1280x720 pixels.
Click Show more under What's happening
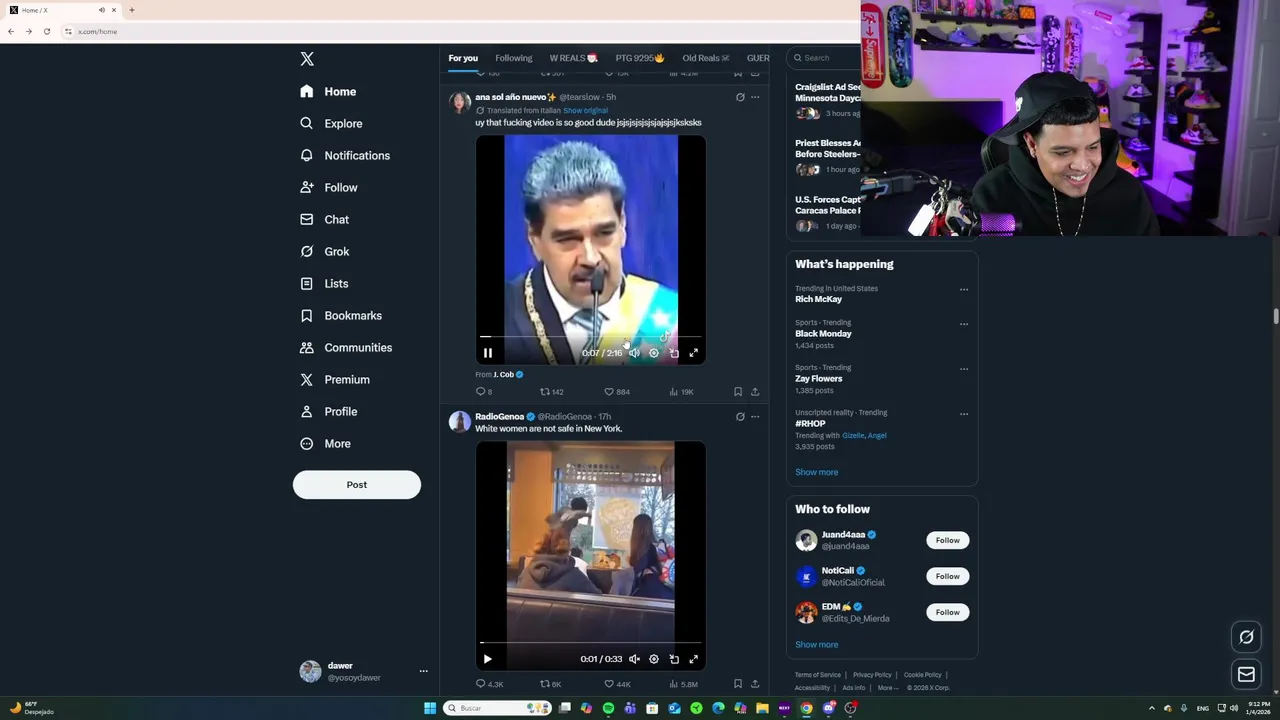817,472
